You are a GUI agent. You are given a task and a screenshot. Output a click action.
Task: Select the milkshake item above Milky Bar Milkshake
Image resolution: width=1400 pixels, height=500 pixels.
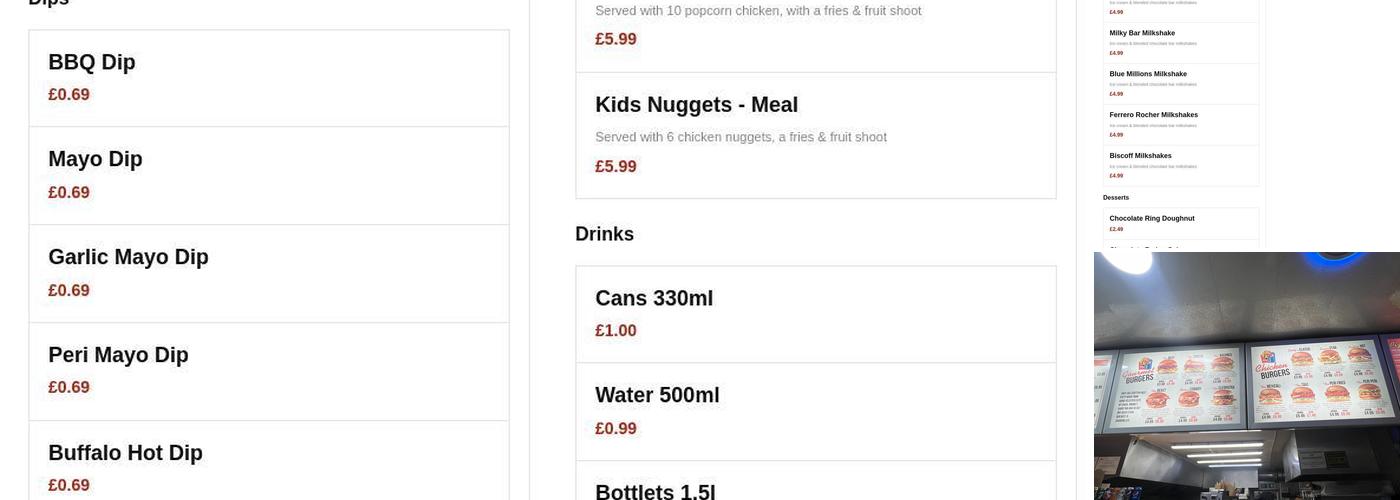tap(1180, 8)
